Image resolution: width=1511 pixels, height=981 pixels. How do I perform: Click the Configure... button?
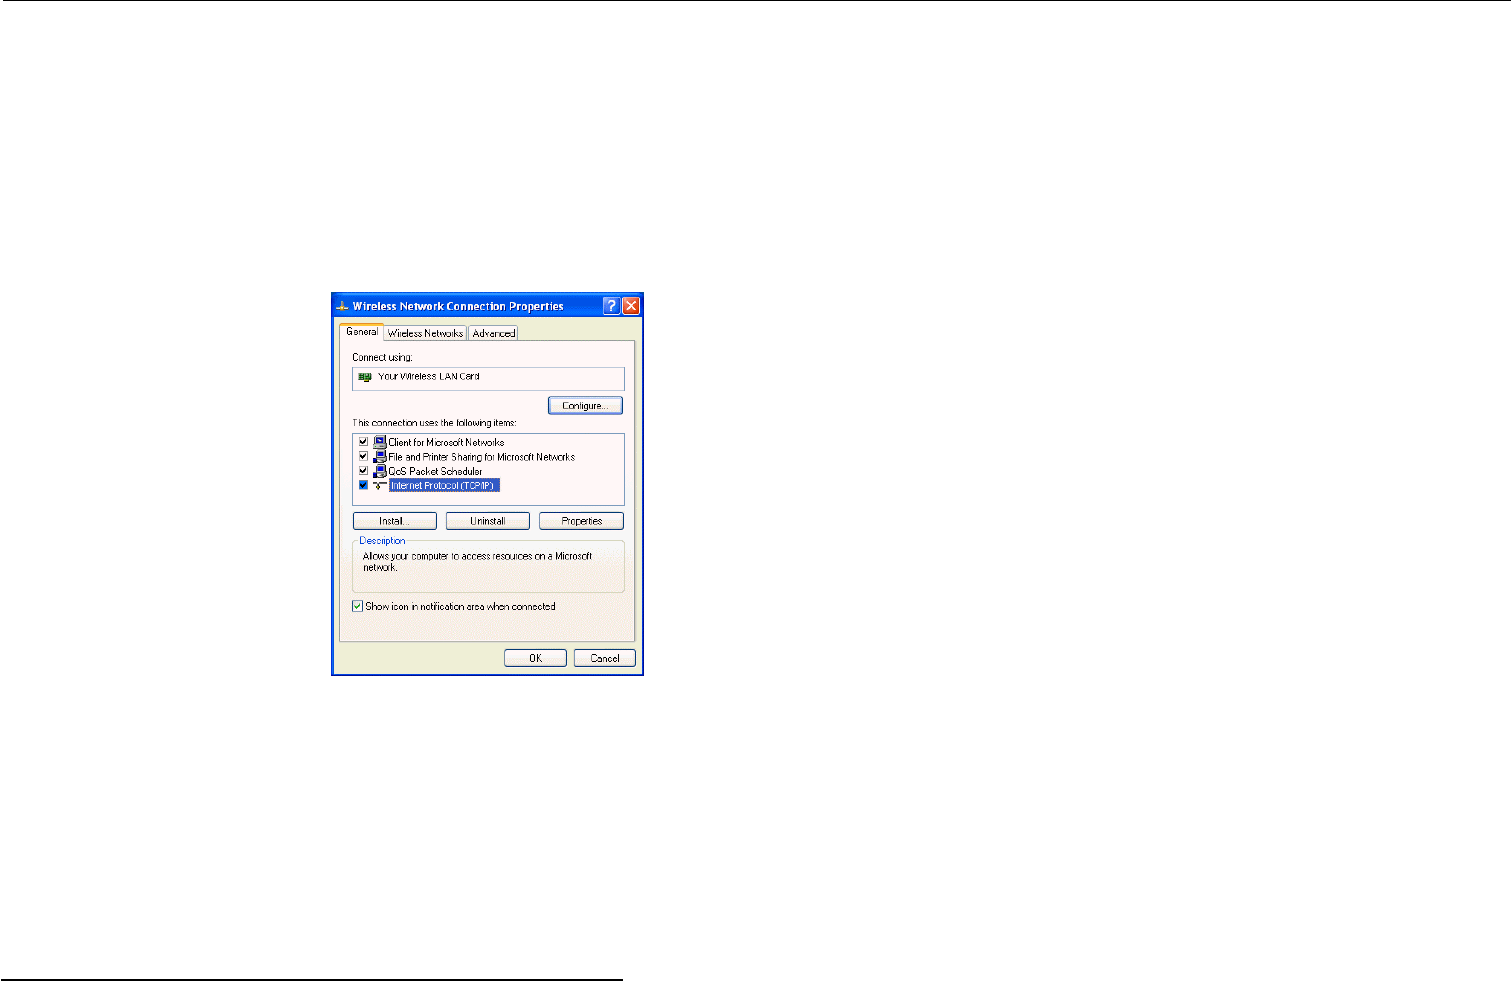pos(585,406)
